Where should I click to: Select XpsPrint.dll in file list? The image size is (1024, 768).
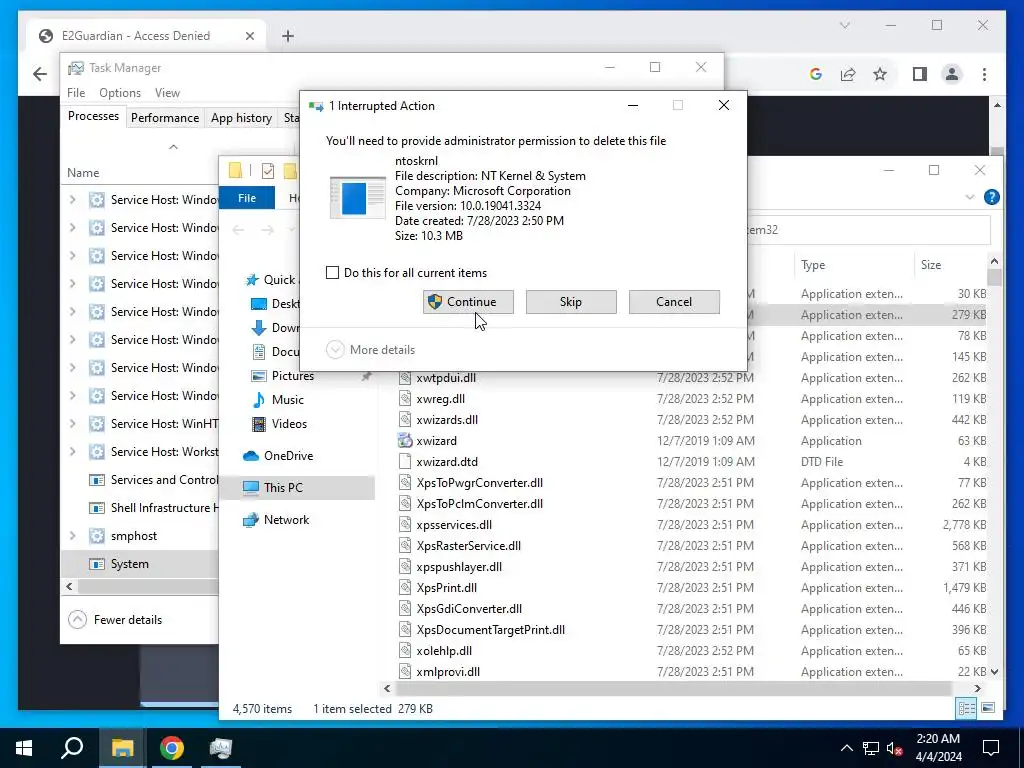point(447,588)
